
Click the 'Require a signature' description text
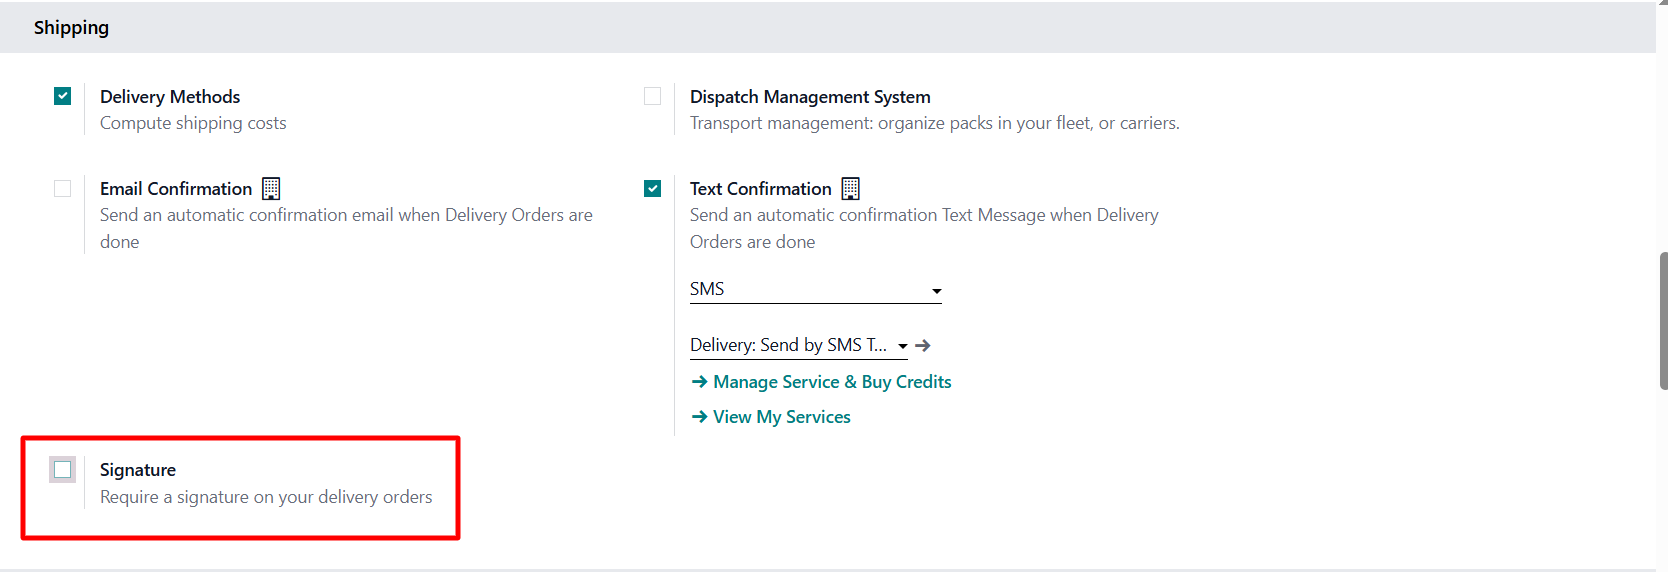coord(266,497)
